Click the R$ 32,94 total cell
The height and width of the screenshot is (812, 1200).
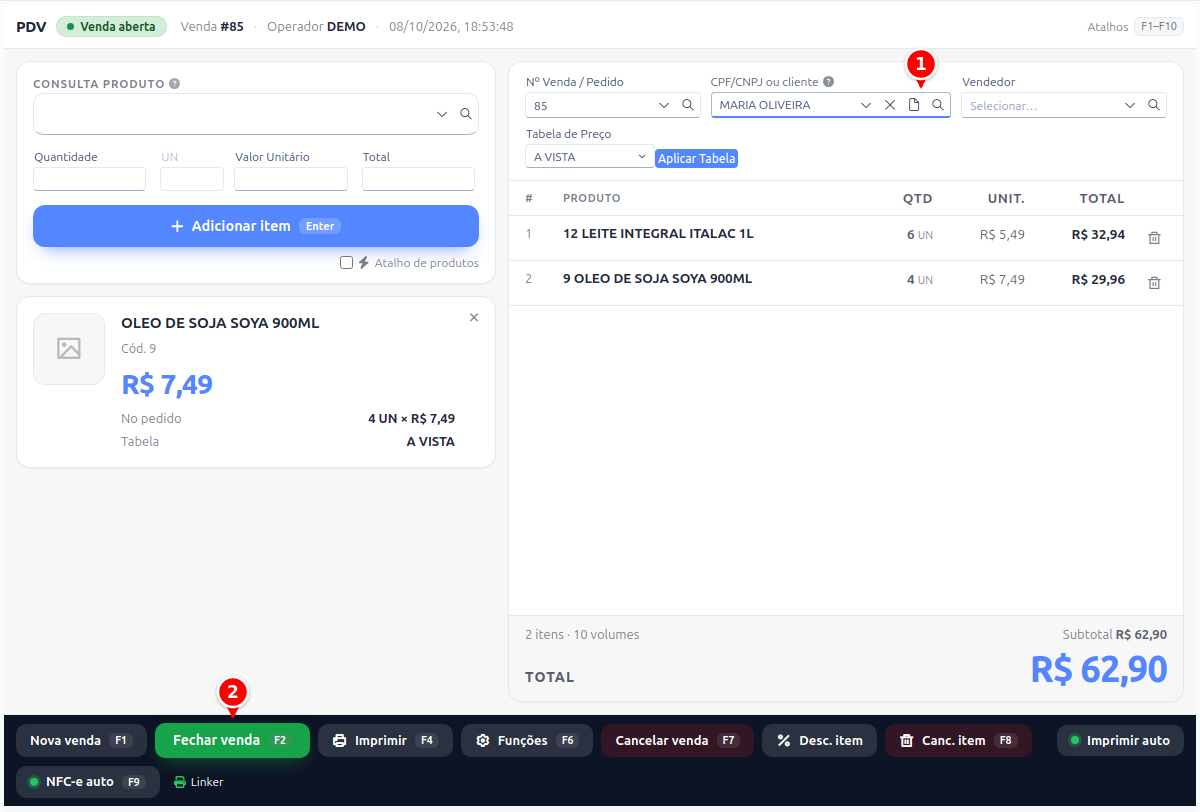point(1098,235)
